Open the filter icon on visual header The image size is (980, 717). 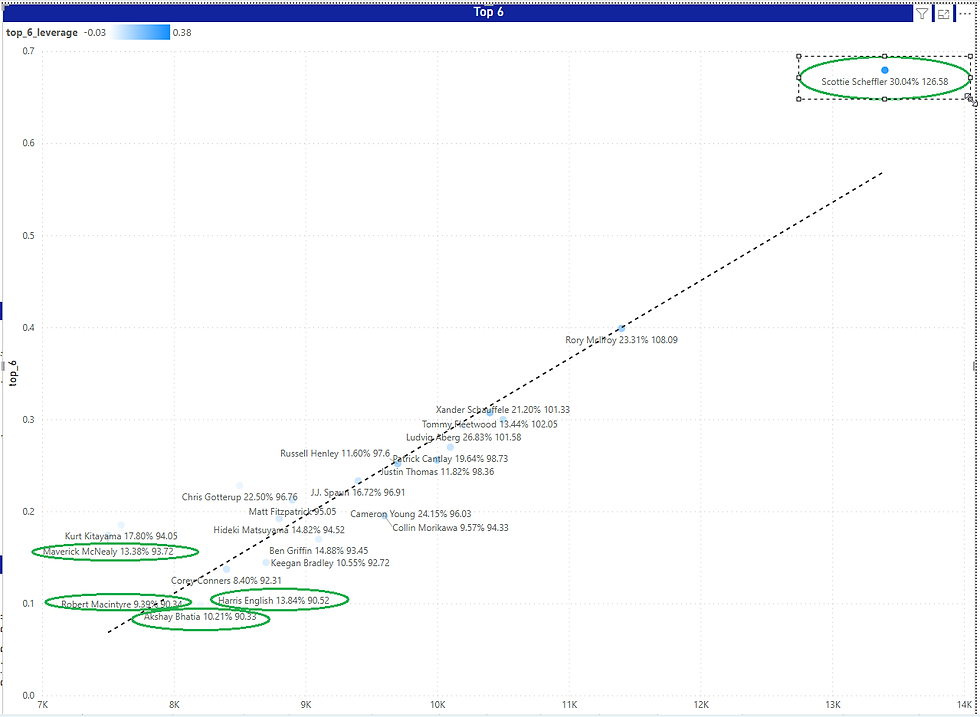click(x=922, y=13)
